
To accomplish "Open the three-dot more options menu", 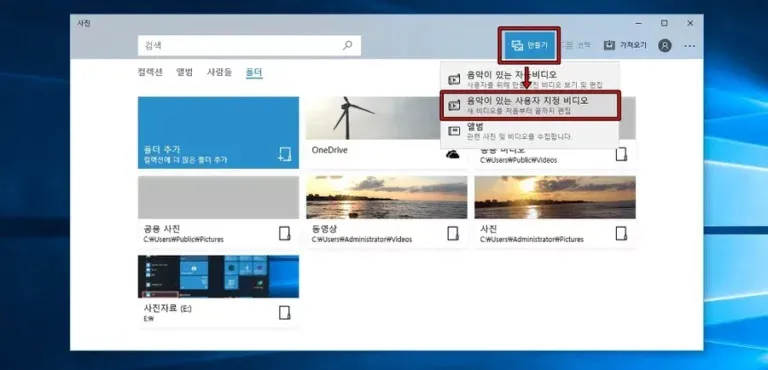I will point(690,46).
